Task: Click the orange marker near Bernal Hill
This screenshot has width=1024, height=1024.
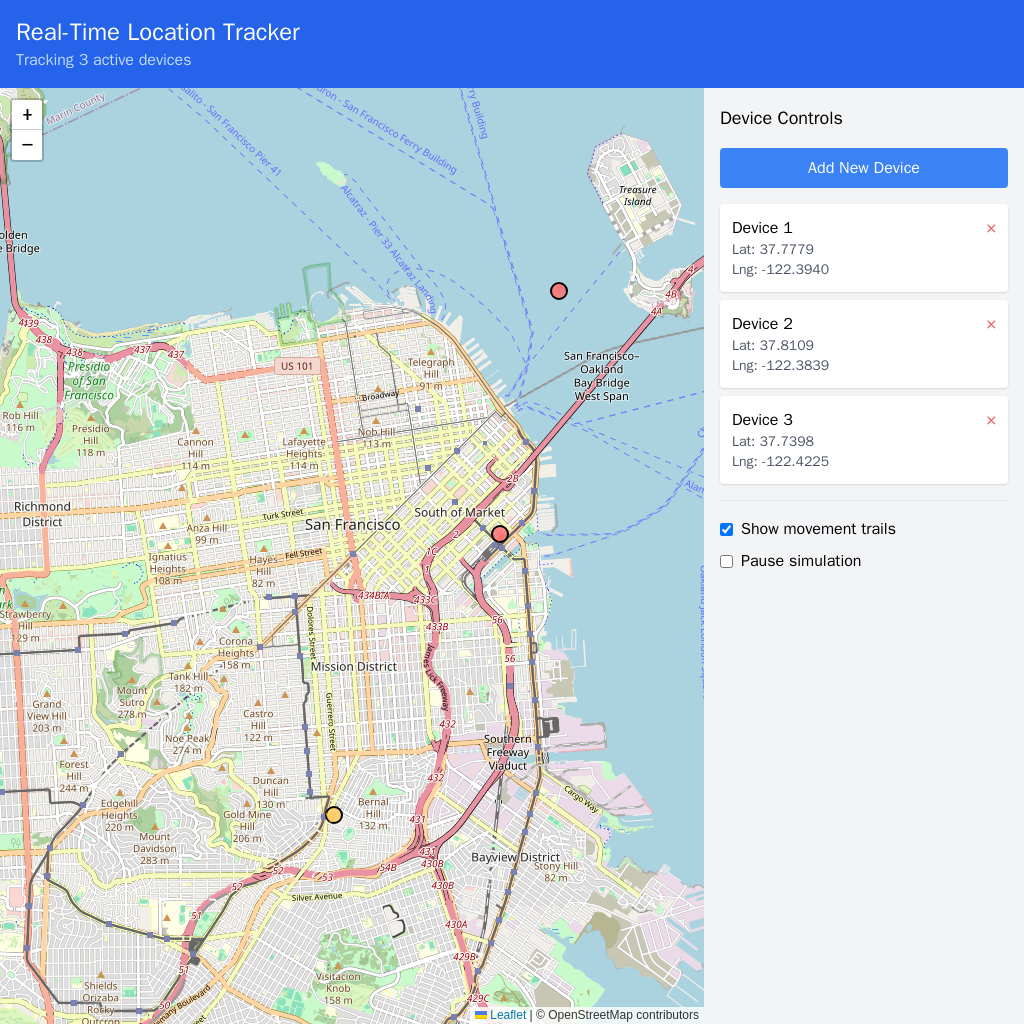Action: [x=334, y=815]
